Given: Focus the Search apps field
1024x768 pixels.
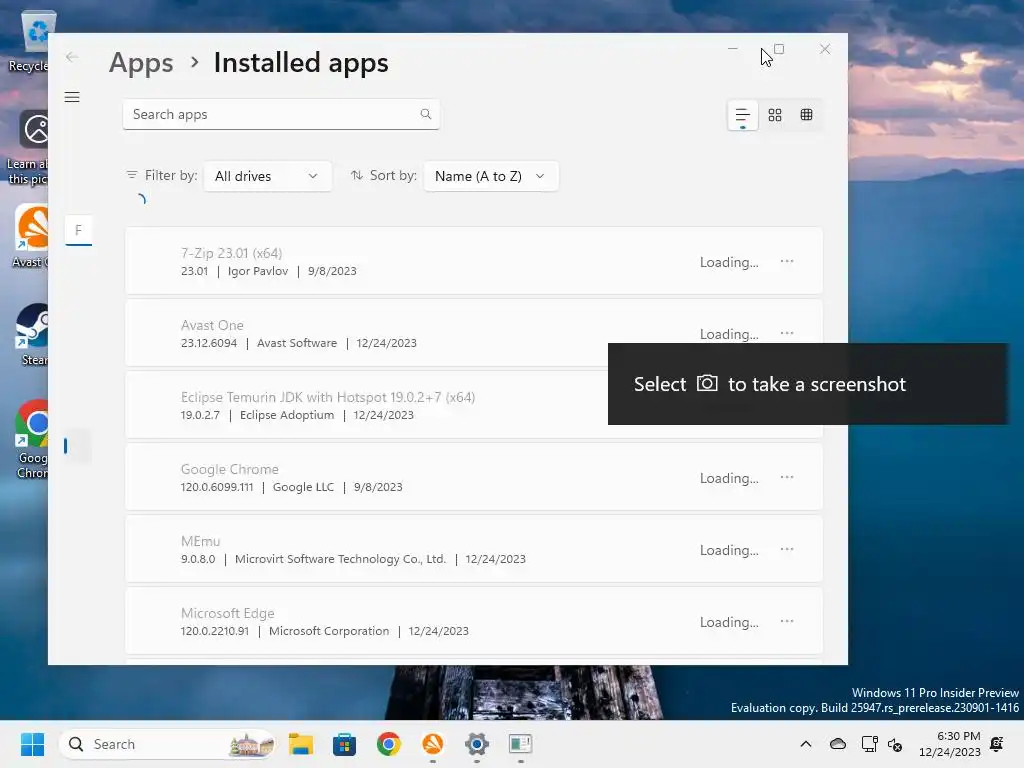Looking at the screenshot, I should [281, 114].
